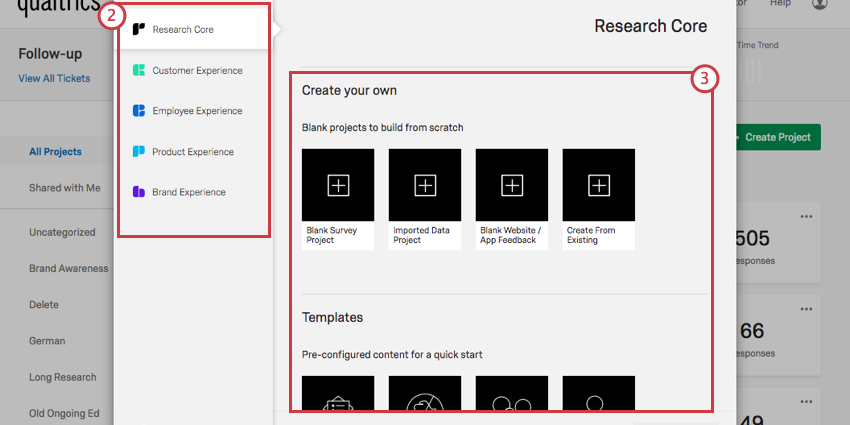Viewport: 850px width, 425px height.
Task: Select the All Projects folder
Action: point(55,152)
